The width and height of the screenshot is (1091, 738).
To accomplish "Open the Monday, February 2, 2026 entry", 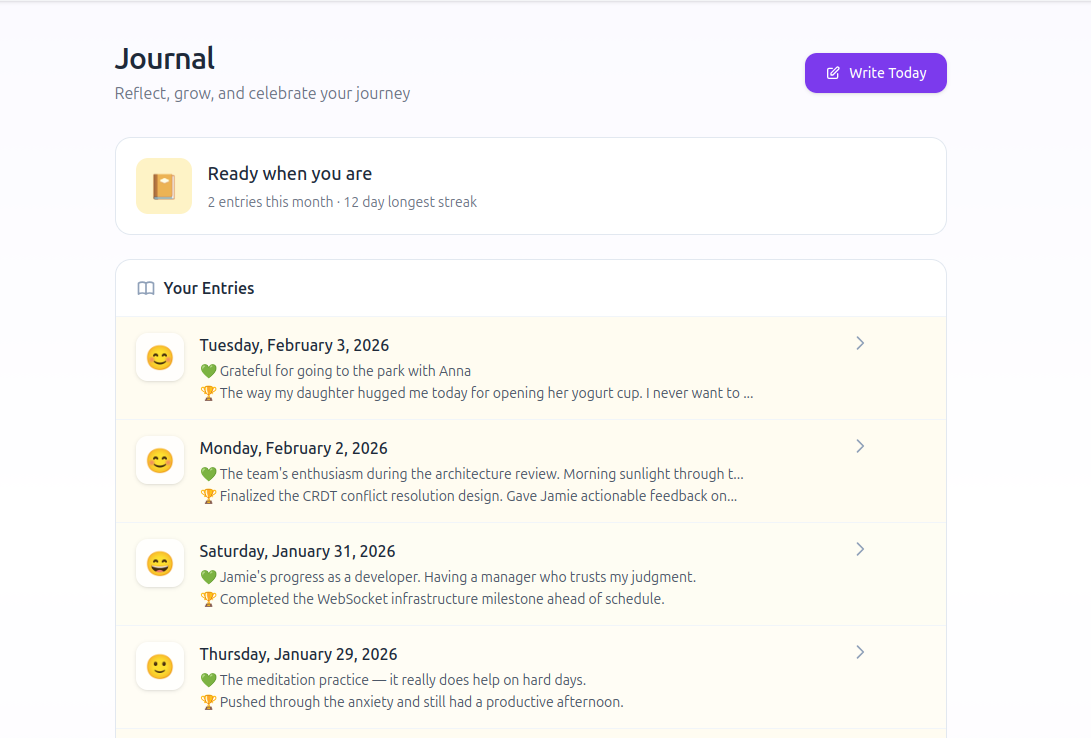I will click(x=531, y=471).
